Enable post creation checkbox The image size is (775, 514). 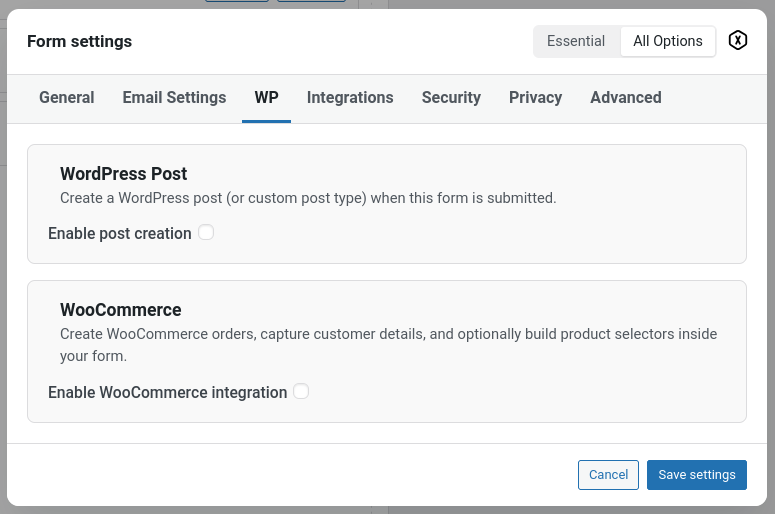(206, 232)
